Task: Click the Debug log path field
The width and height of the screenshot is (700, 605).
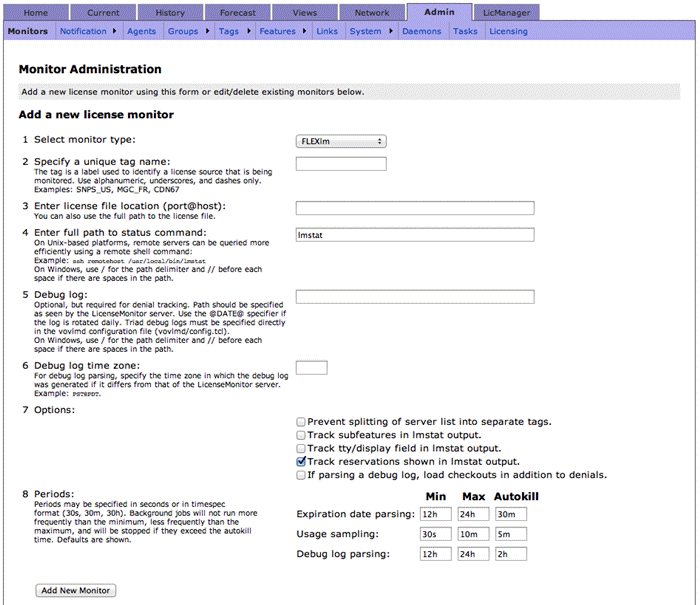Action: click(414, 297)
